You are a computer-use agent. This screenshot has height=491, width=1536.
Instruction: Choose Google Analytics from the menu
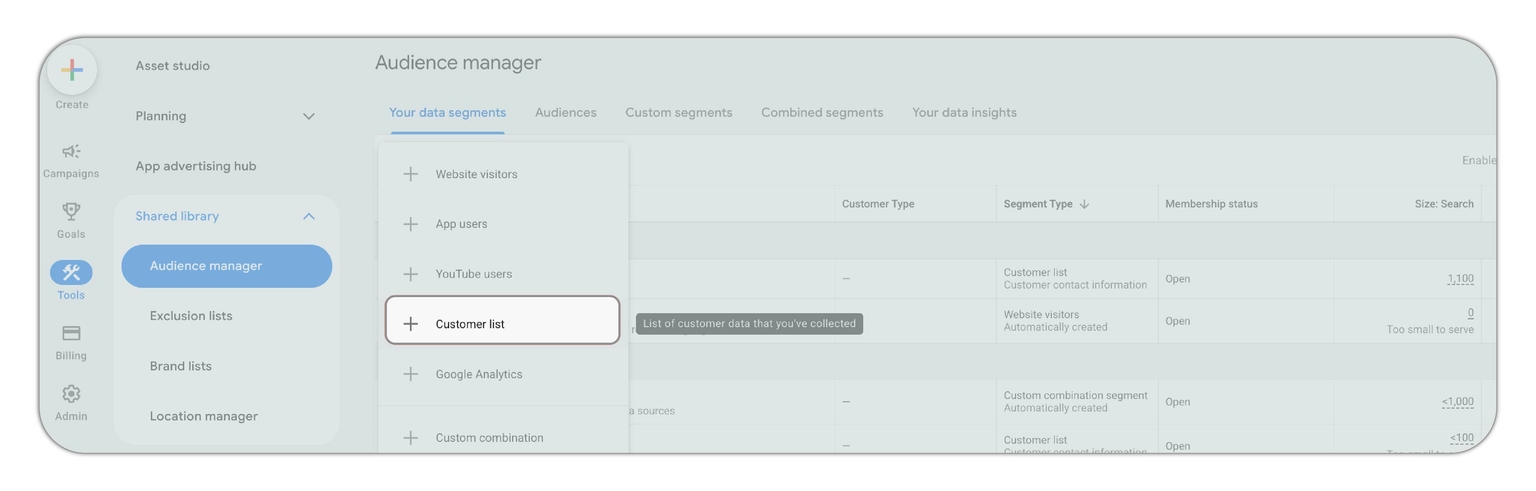tap(503, 374)
